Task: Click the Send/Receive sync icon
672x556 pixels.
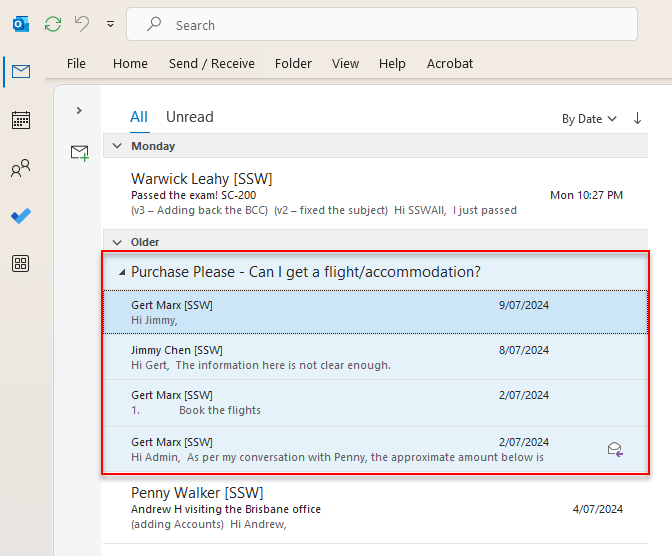Action: (x=53, y=24)
